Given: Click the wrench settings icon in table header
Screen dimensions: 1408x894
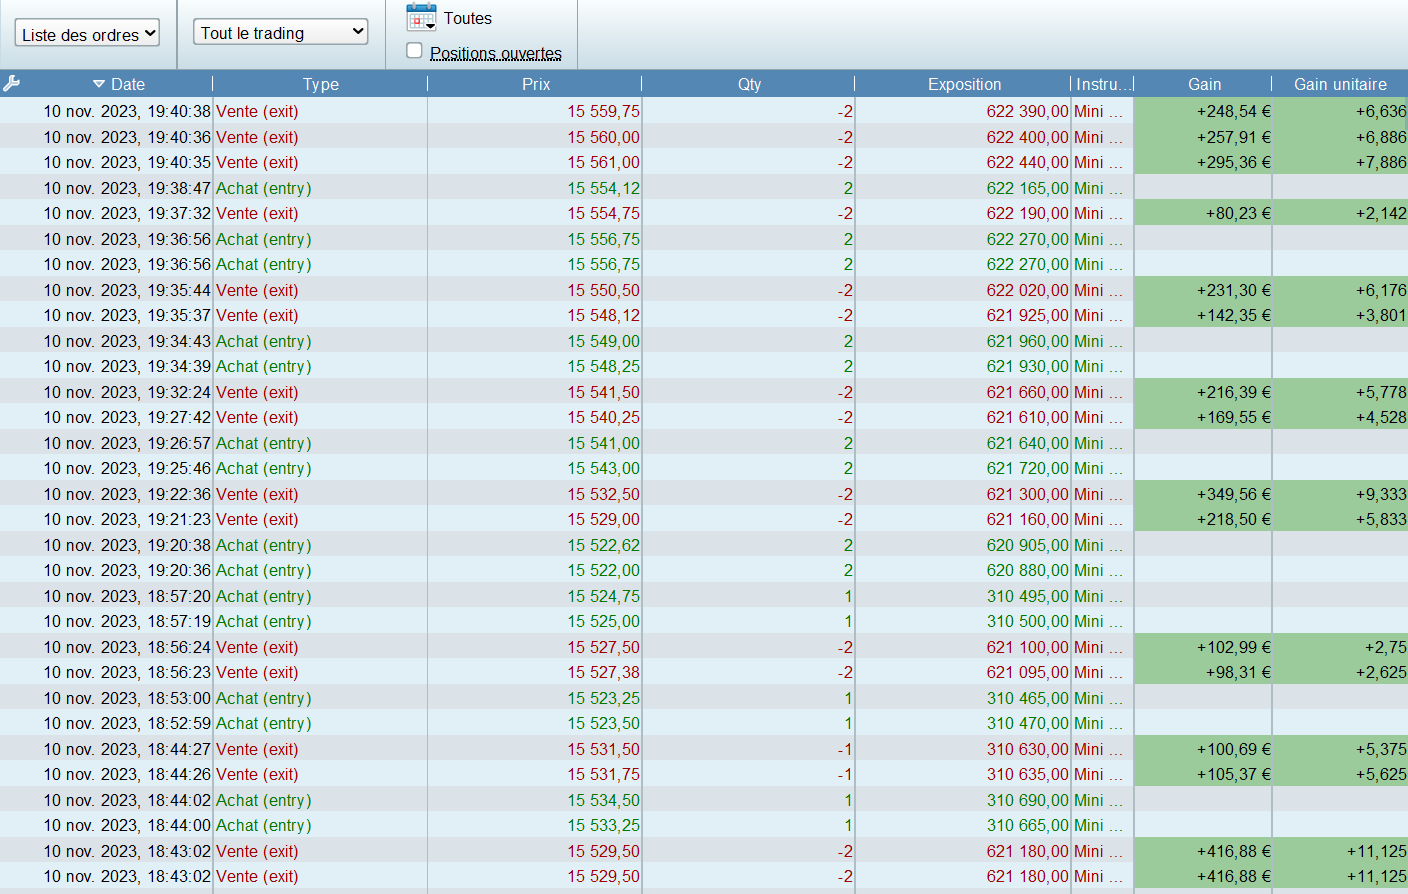Looking at the screenshot, I should [12, 84].
